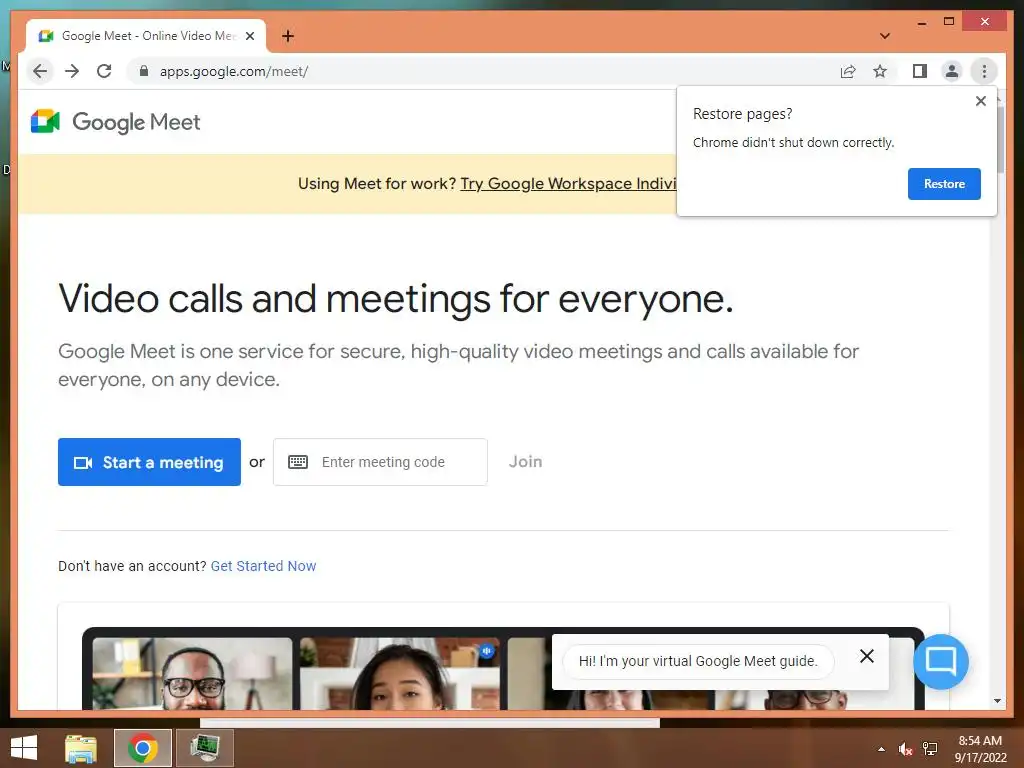Click the vertical scrollbar down arrow
1024x768 pixels.
997,701
